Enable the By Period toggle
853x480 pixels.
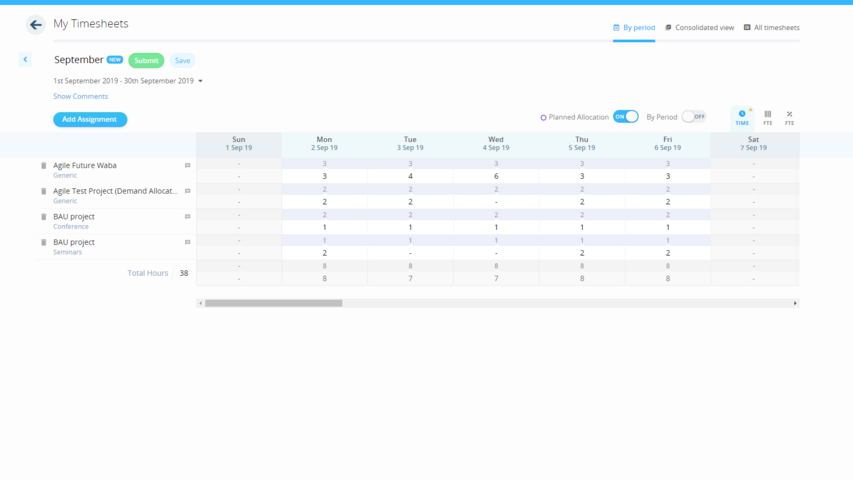coord(693,117)
